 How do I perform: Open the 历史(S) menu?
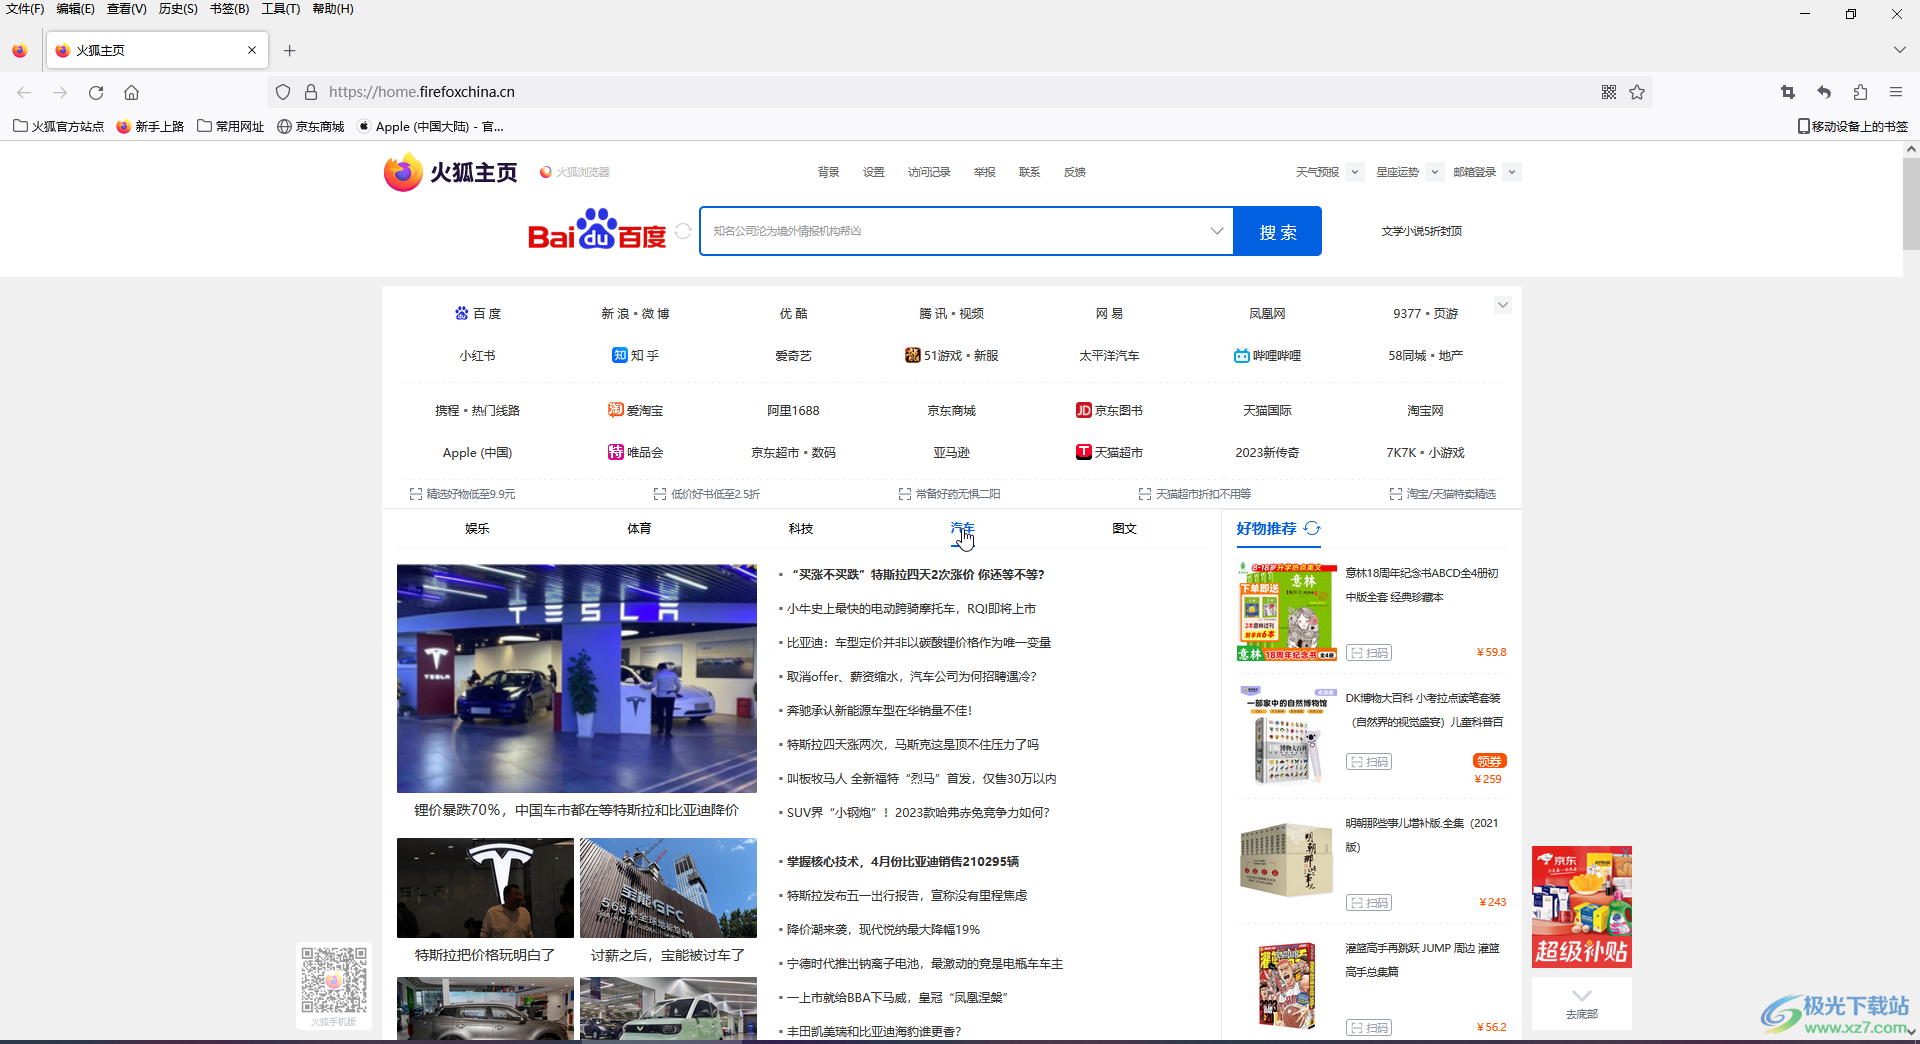tap(178, 9)
